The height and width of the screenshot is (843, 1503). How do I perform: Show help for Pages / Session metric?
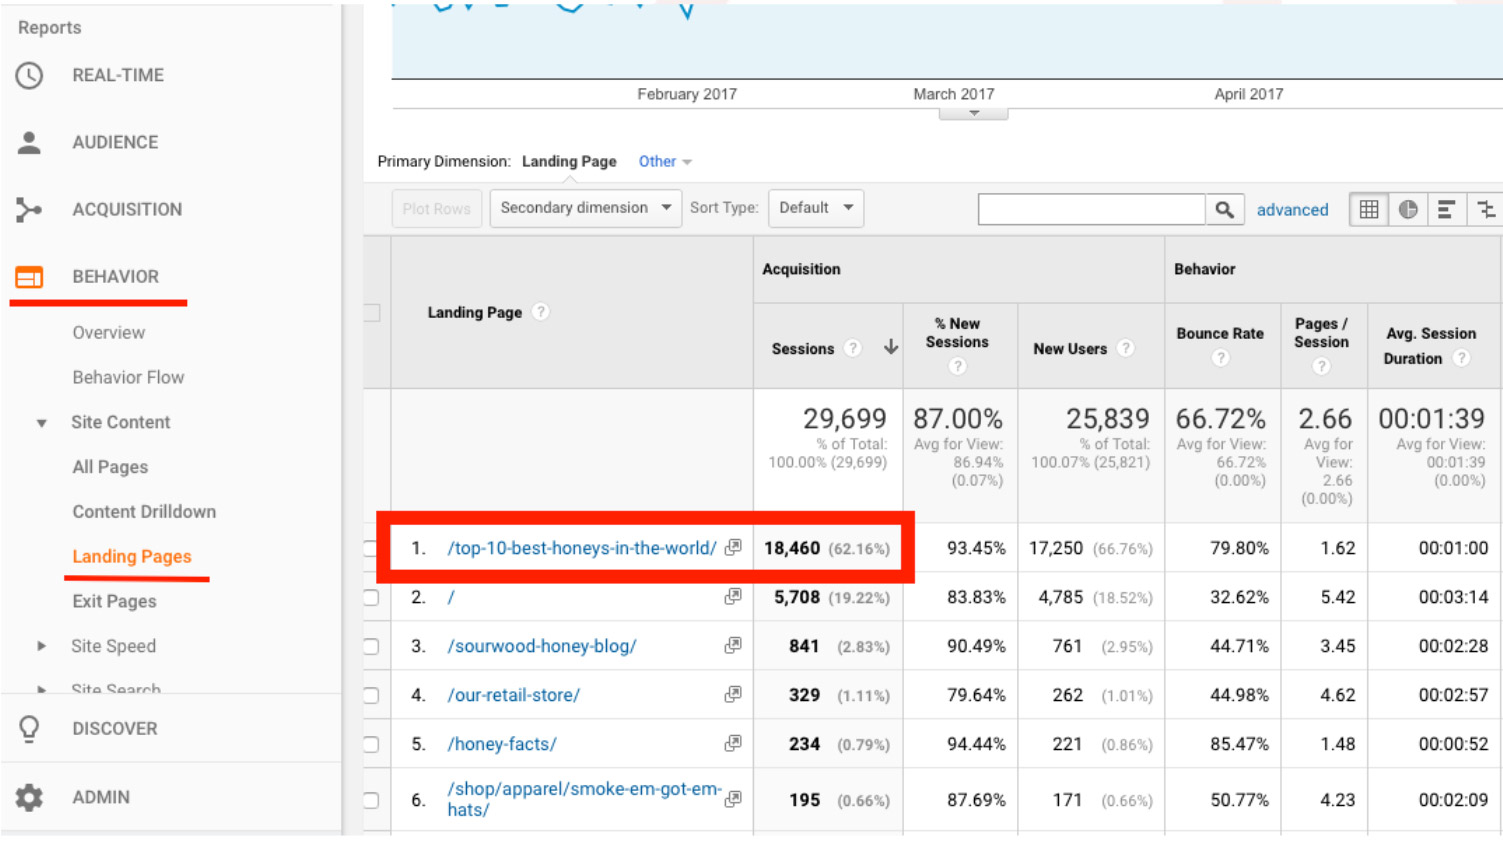1321,366
